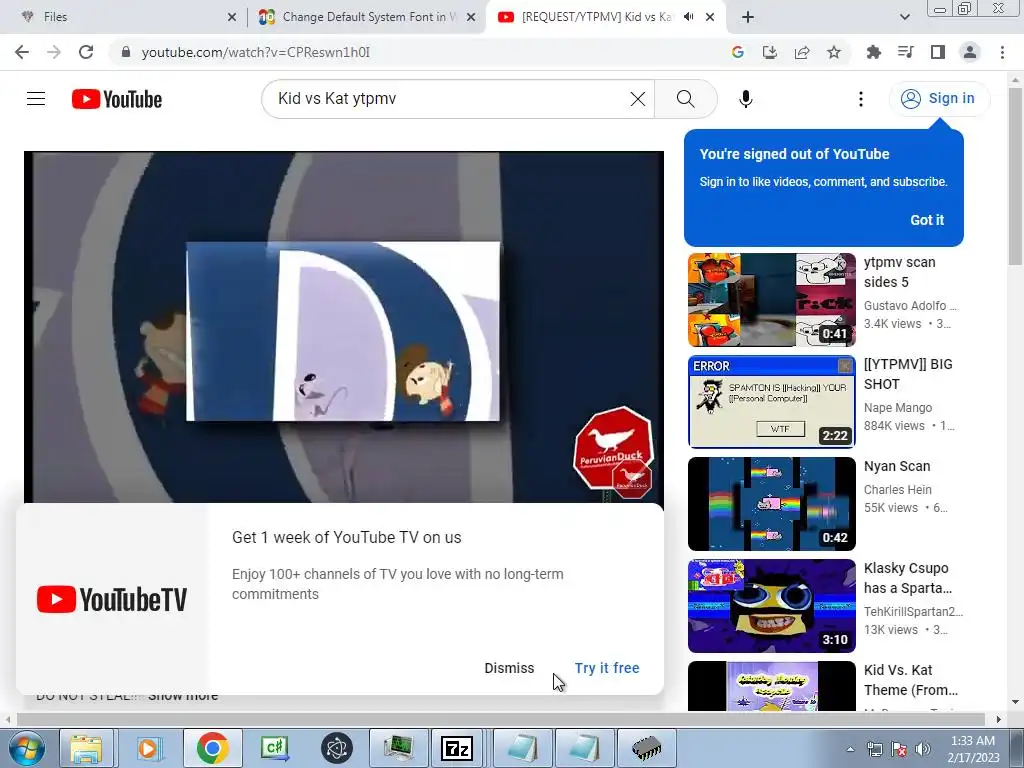Click the Sign in button
Viewport: 1024px width, 768px height.
939,99
